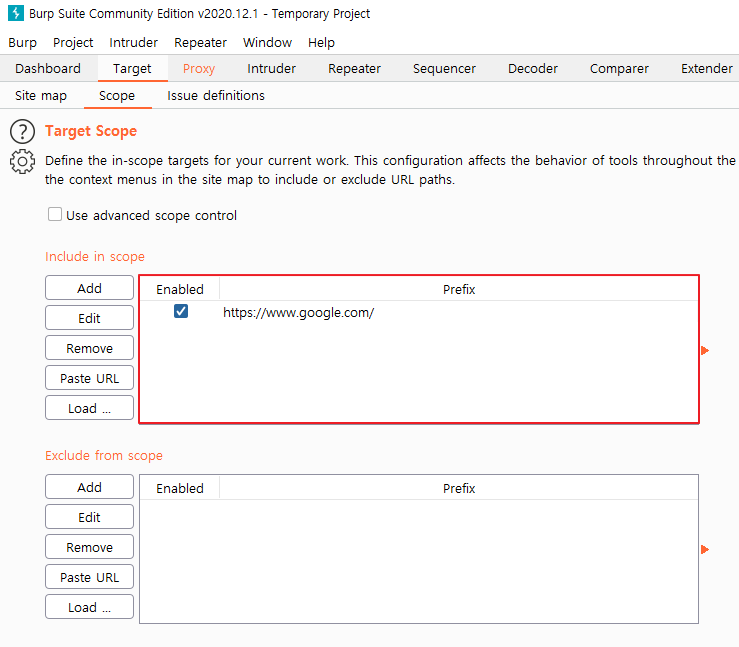Click Load ... under Exclude from scope
Screen dimensions: 739x647
90,607
